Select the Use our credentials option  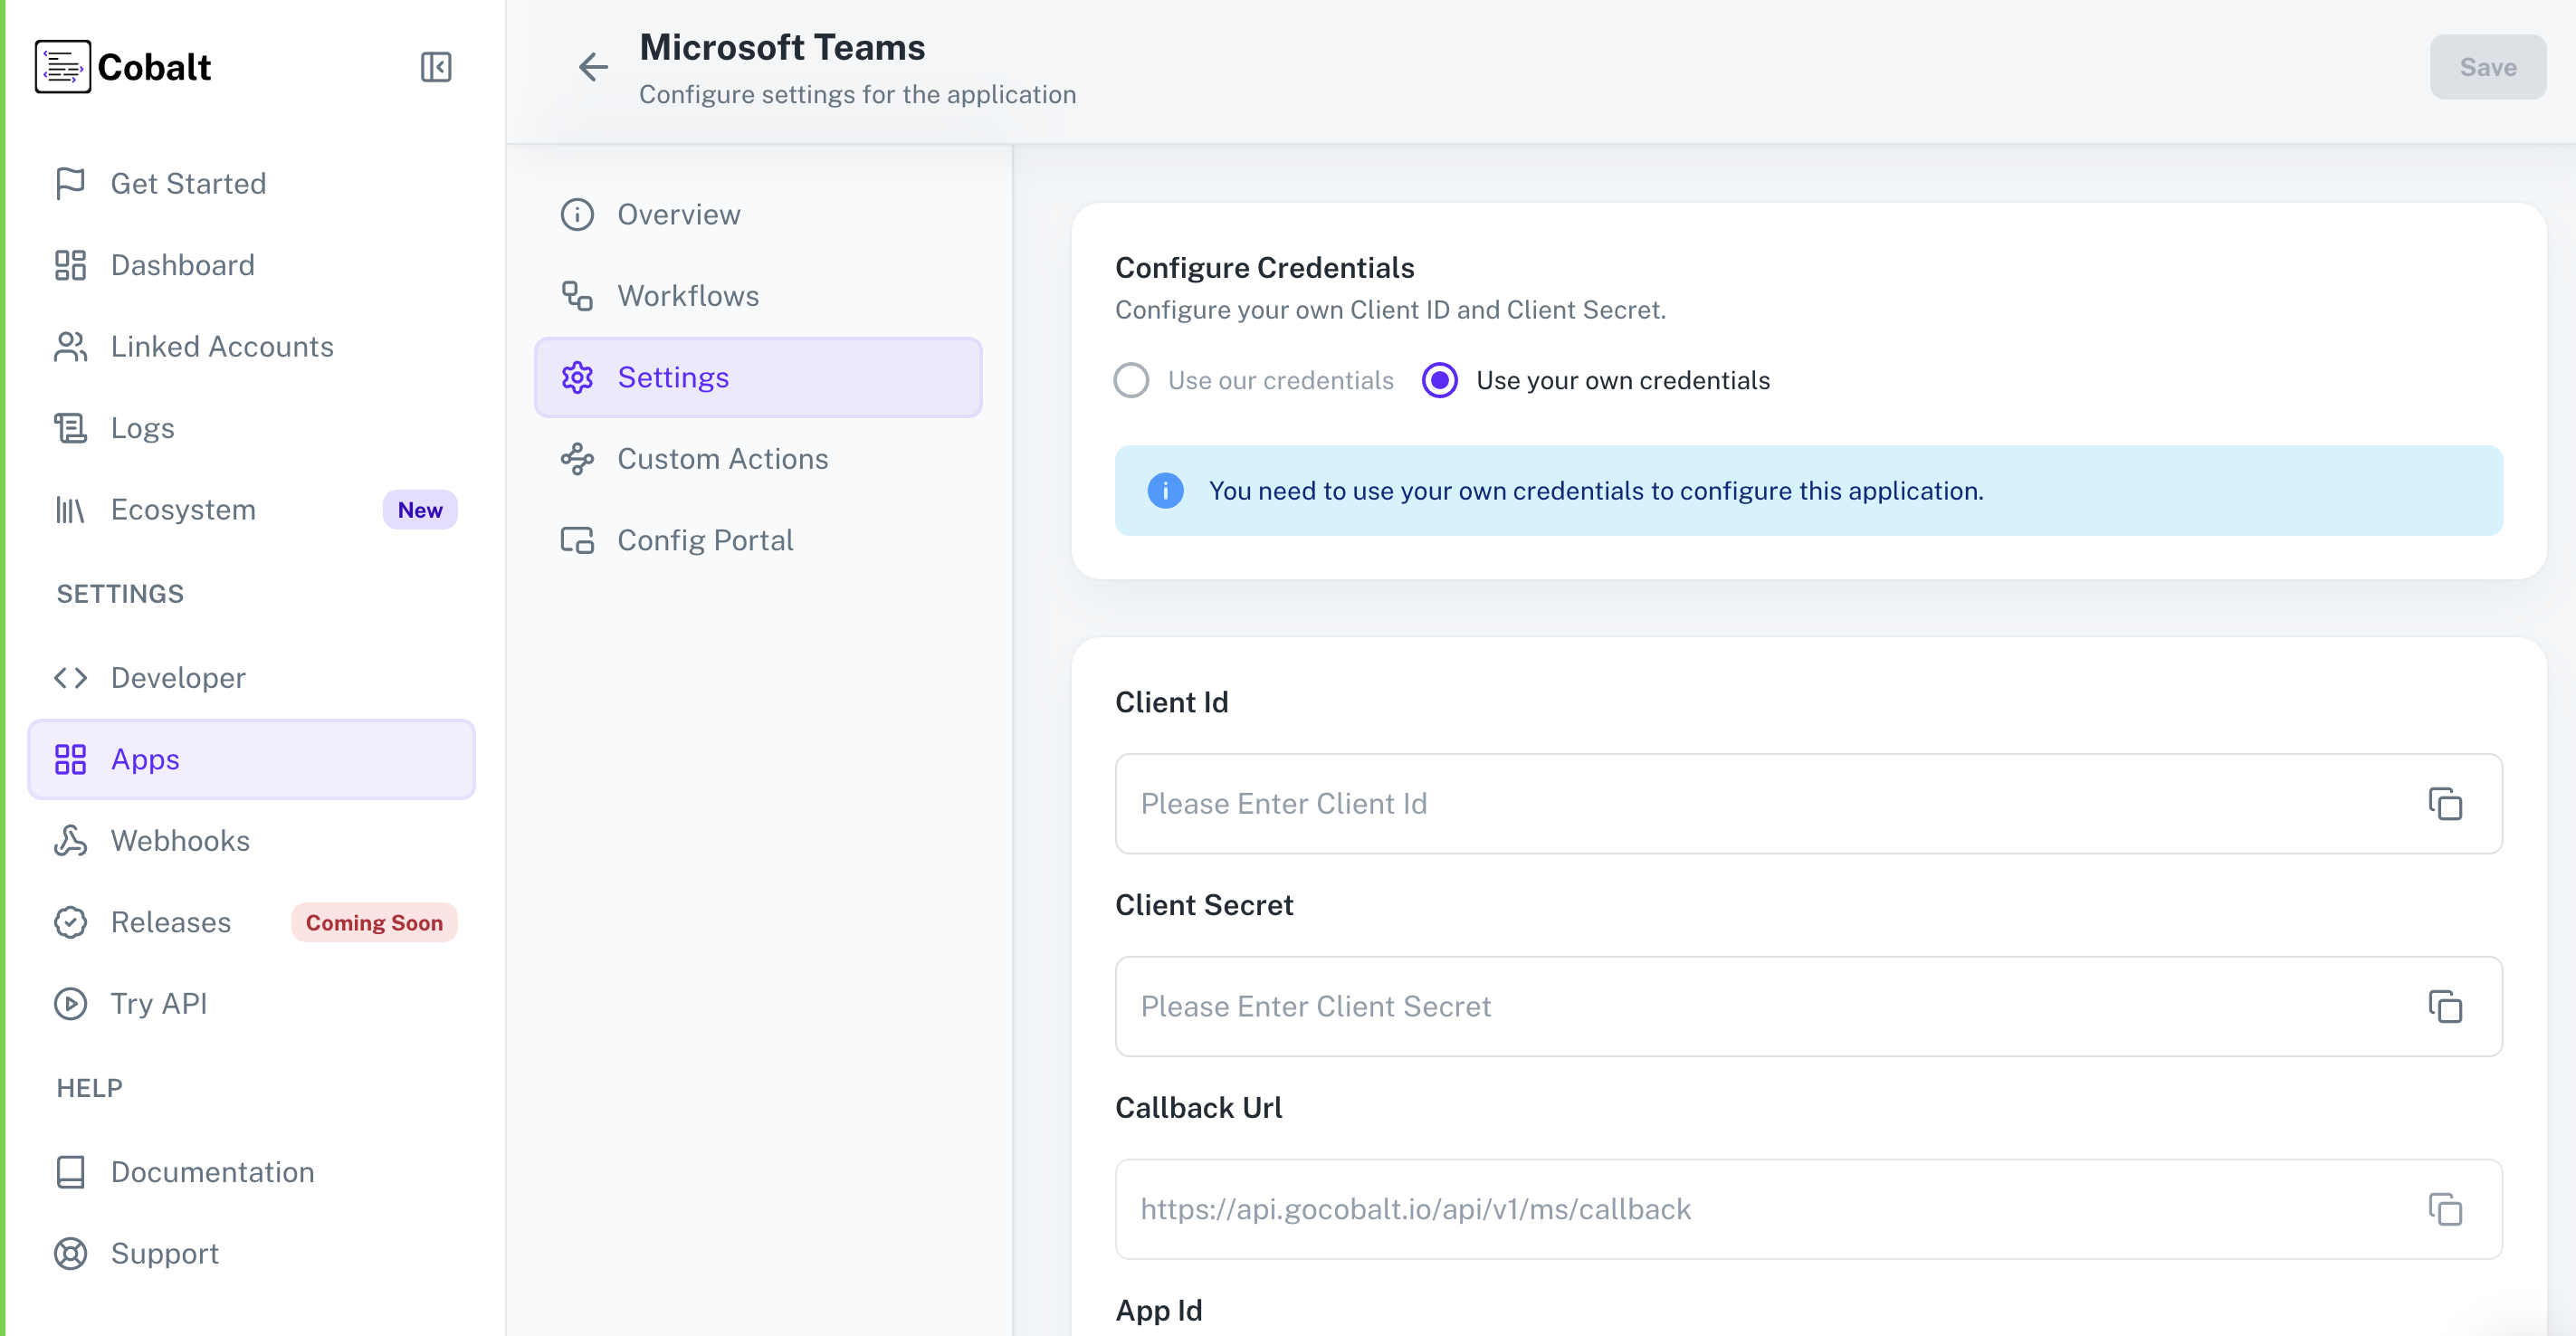pos(1131,380)
